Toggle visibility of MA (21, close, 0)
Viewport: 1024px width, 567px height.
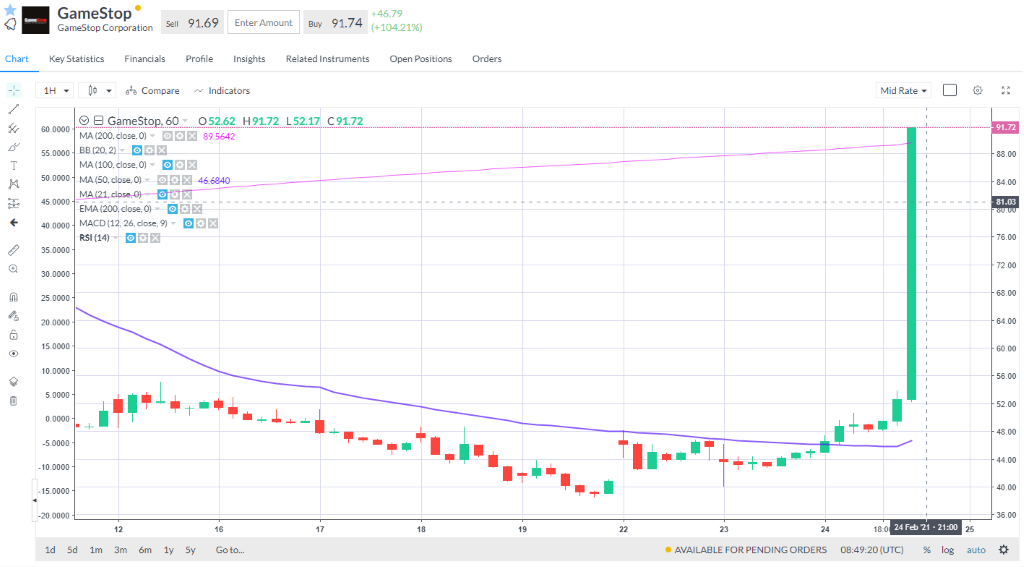pos(163,195)
